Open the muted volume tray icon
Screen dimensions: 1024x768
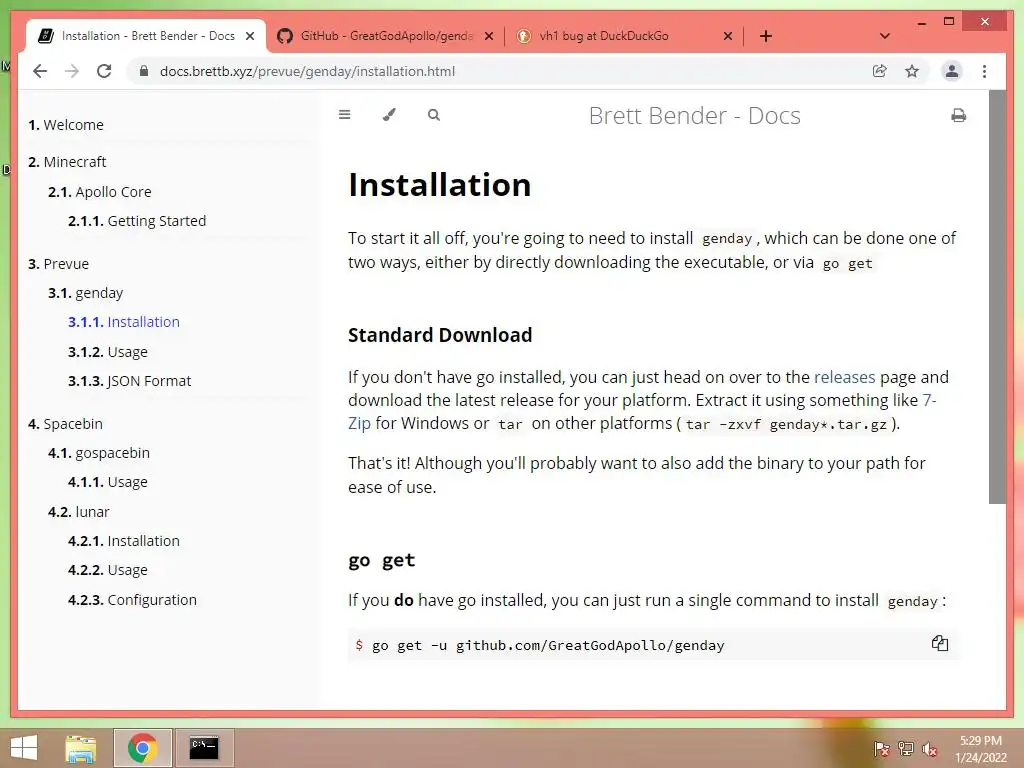pyautogui.click(x=929, y=748)
